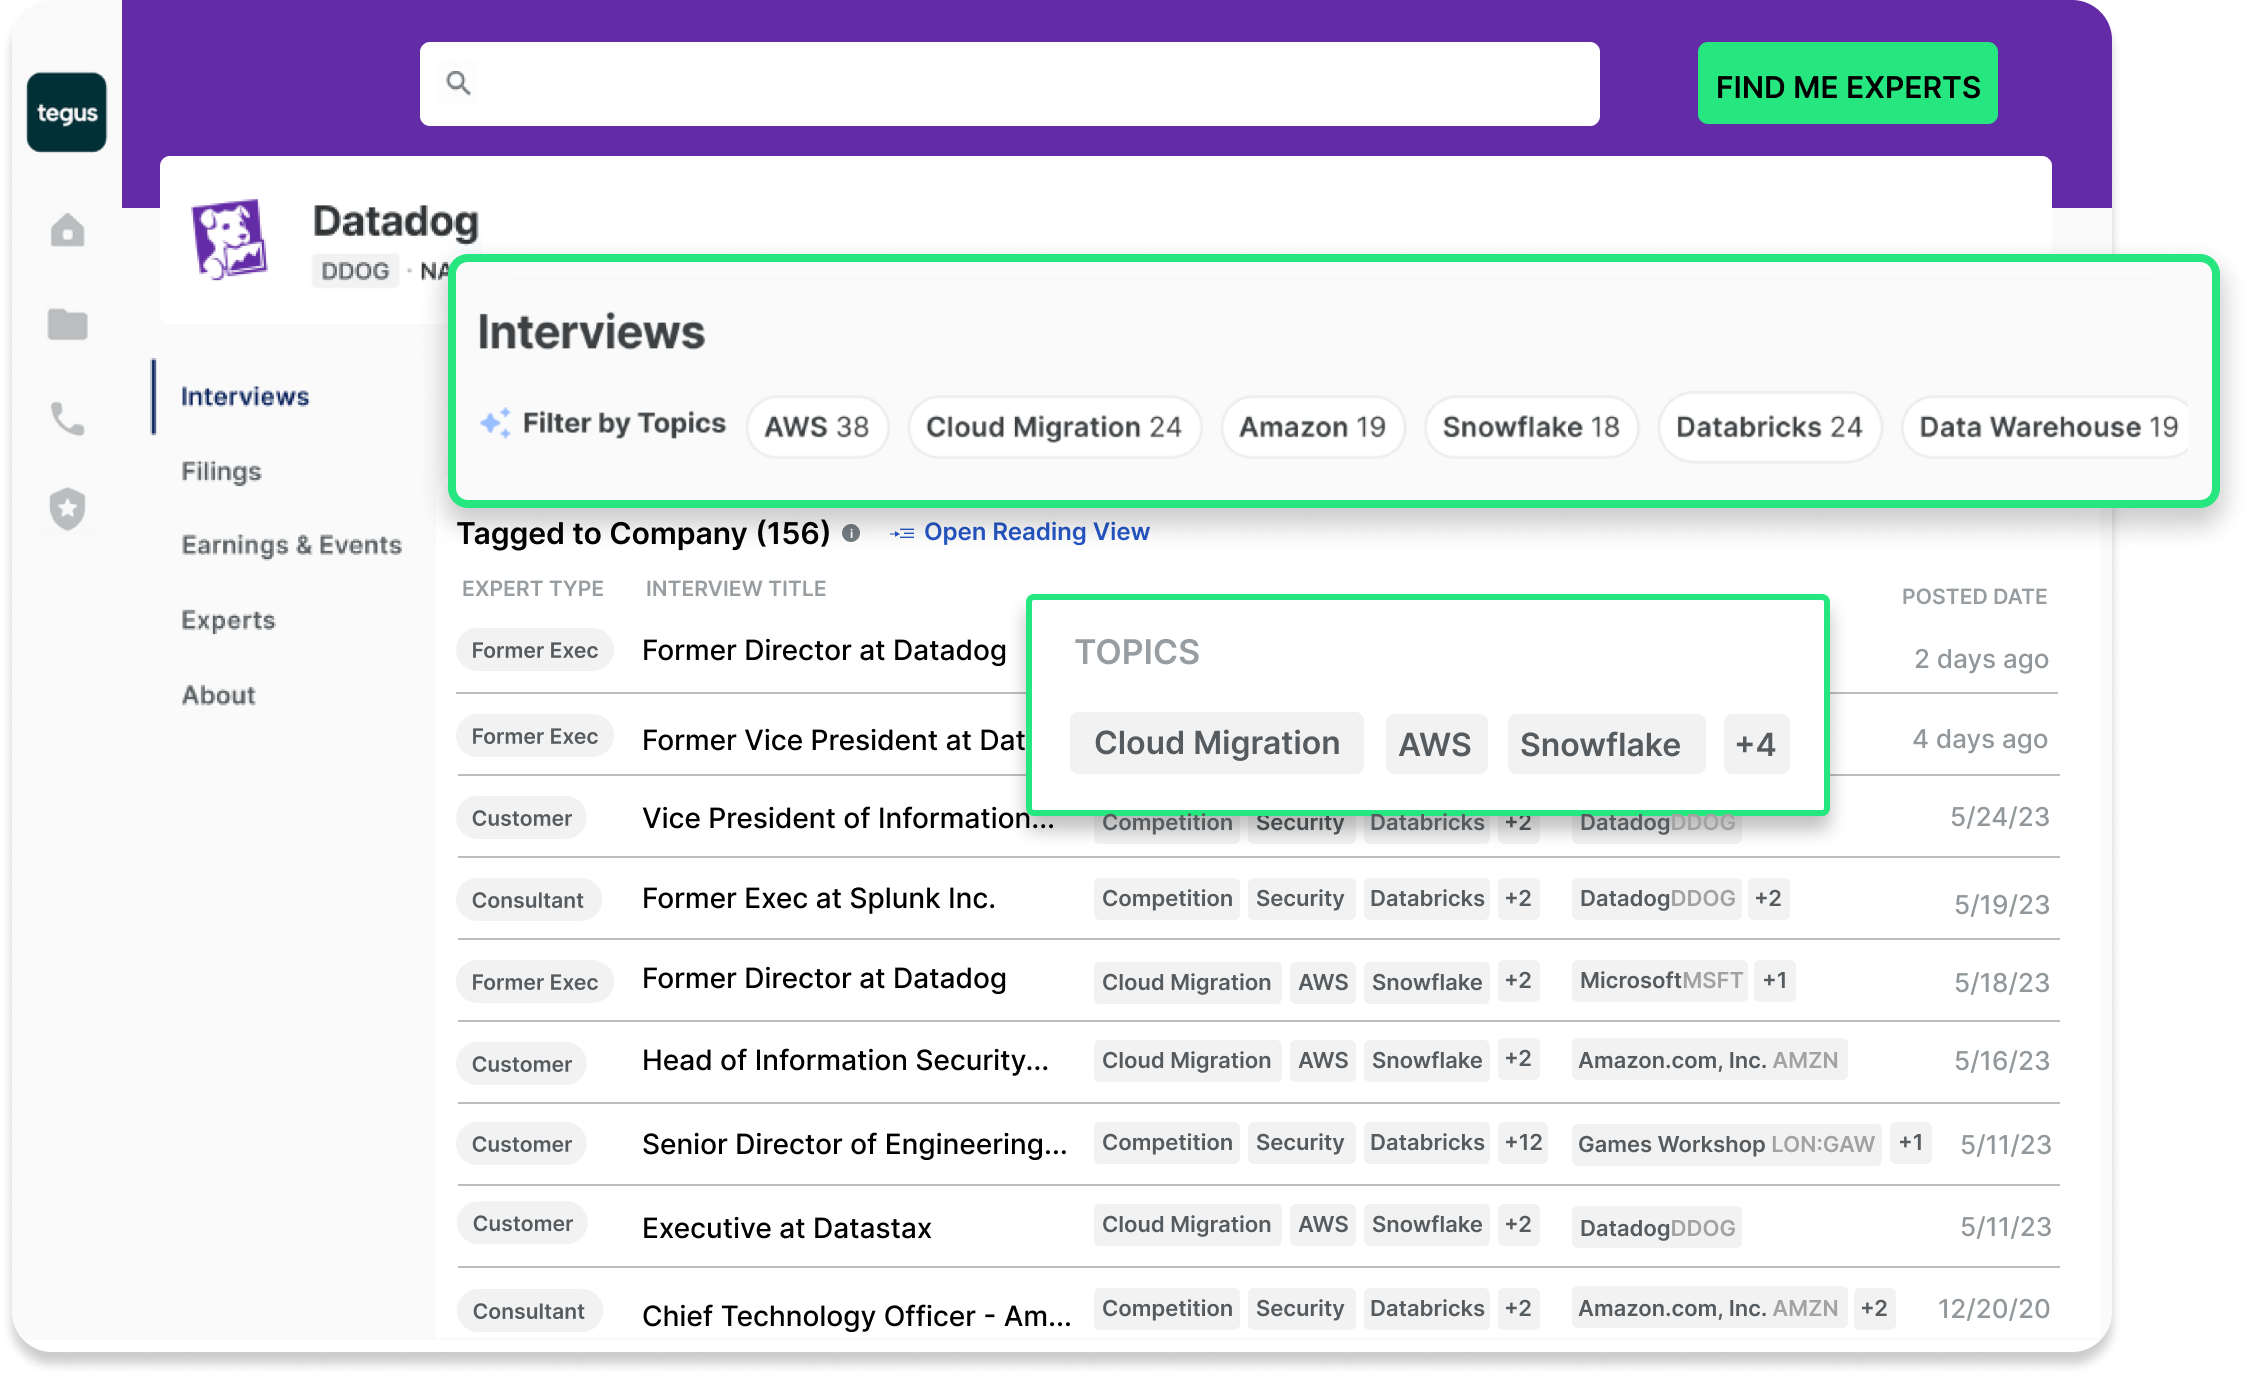Open the shield star sidebar icon
This screenshot has width=2252, height=1376.
tap(67, 509)
